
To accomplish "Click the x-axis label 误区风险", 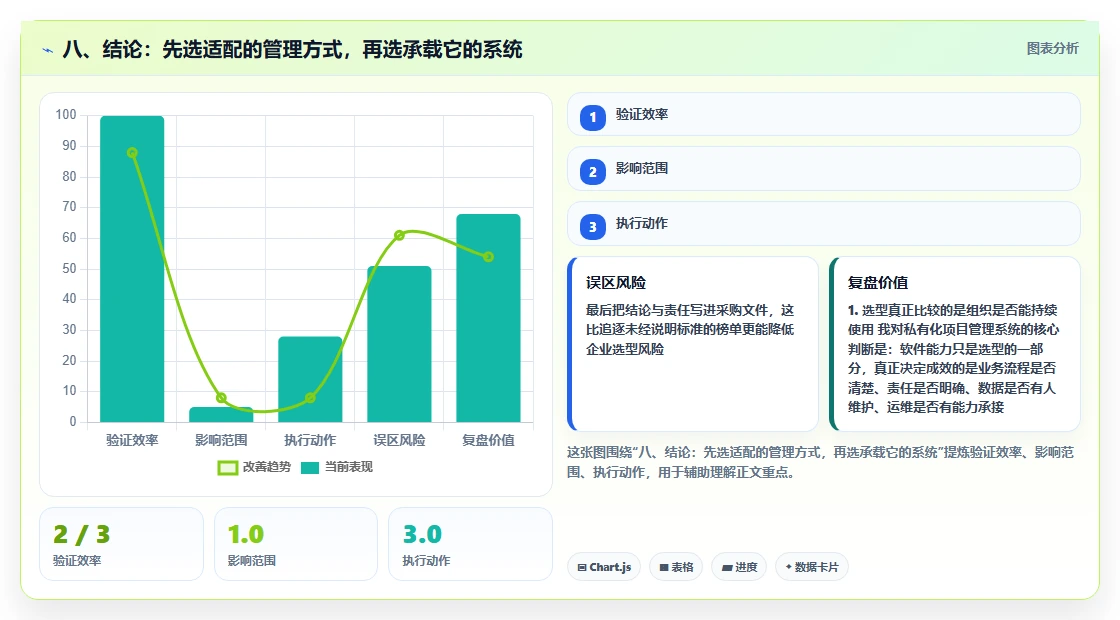I will (x=399, y=440).
